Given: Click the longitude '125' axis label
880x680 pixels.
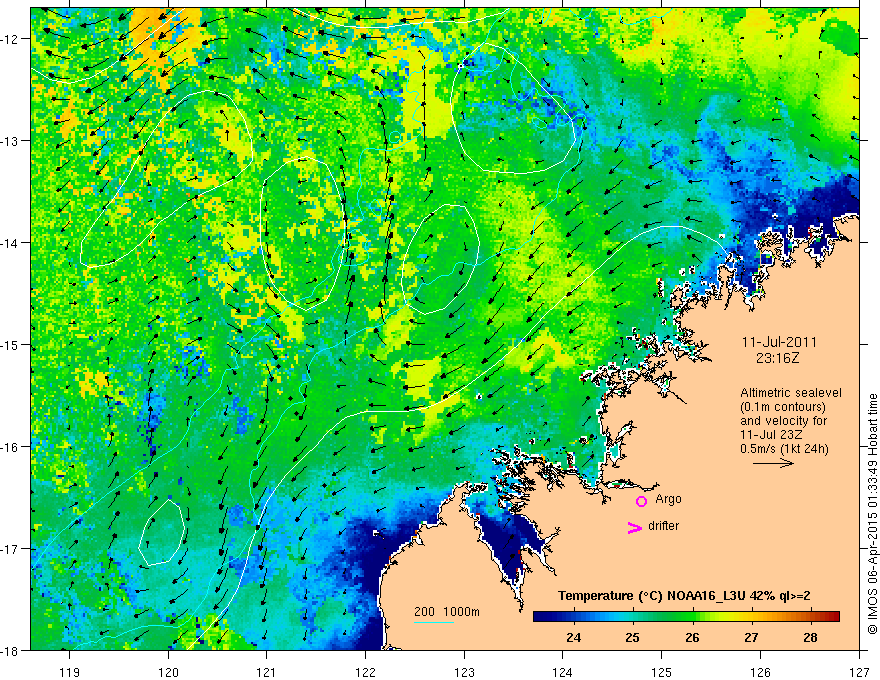Looking at the screenshot, I should coord(662,672).
